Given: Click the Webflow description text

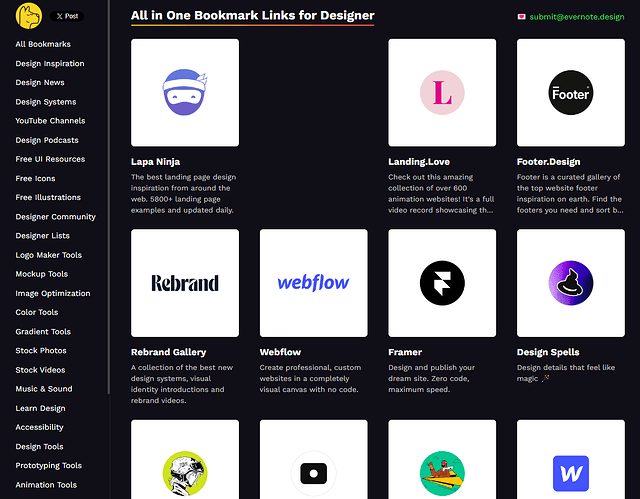Looking at the screenshot, I should [x=310, y=379].
